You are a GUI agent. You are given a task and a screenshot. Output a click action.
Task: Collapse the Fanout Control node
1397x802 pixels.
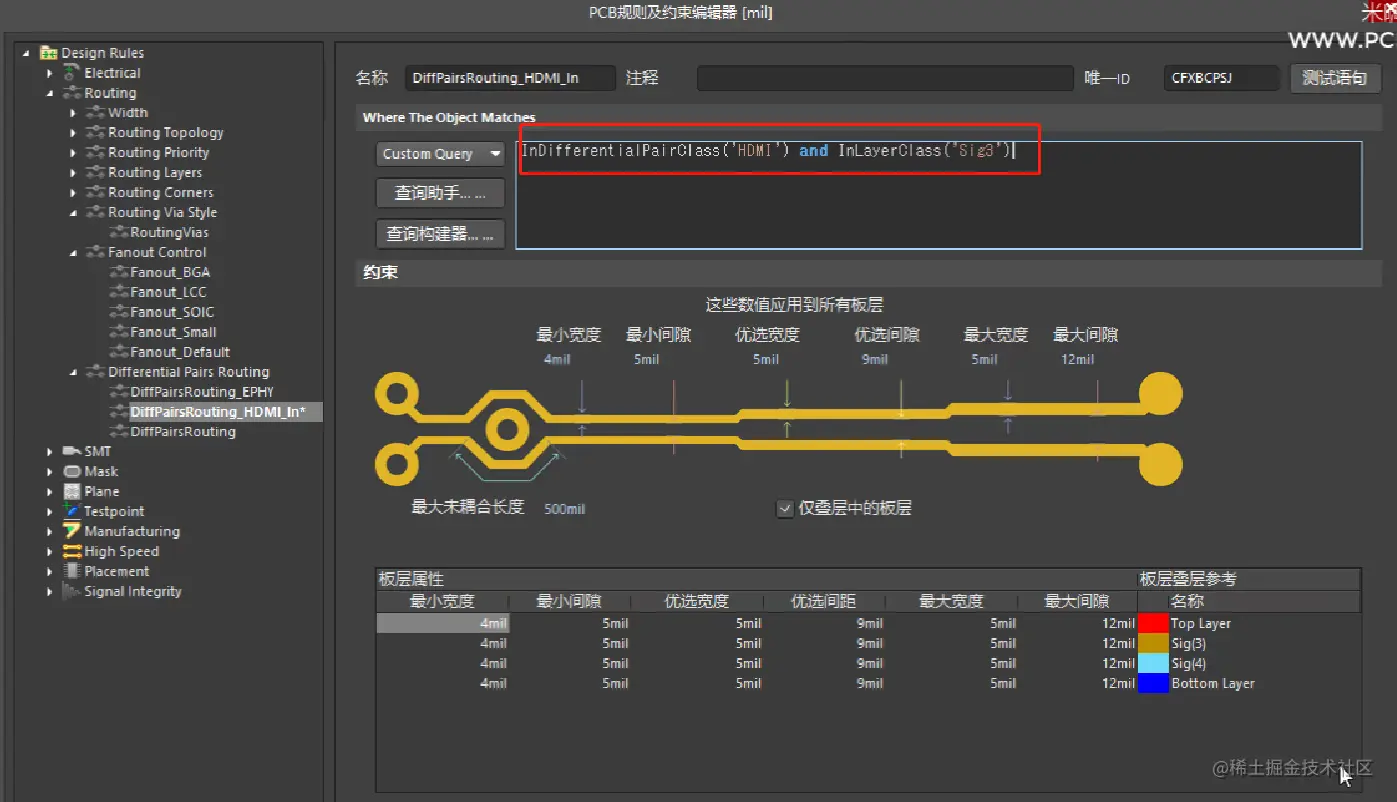(x=74, y=253)
